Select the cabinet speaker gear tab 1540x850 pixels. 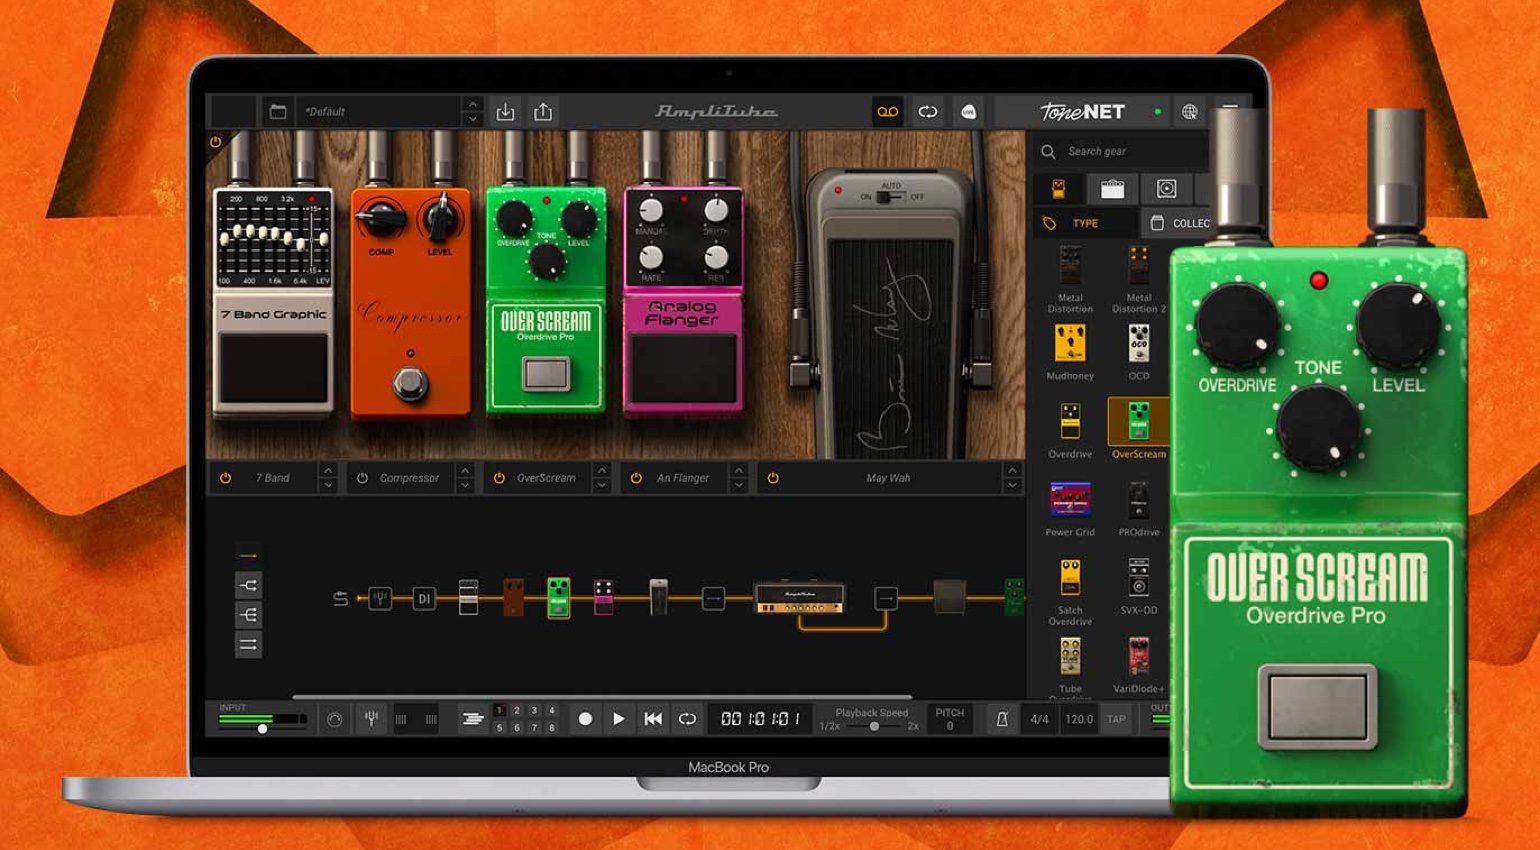pyautogui.click(x=1166, y=189)
